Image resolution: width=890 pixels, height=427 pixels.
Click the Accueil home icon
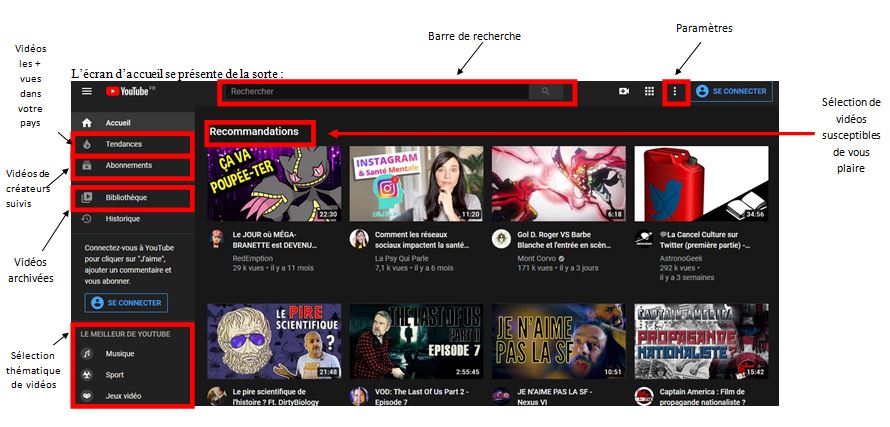click(x=87, y=123)
